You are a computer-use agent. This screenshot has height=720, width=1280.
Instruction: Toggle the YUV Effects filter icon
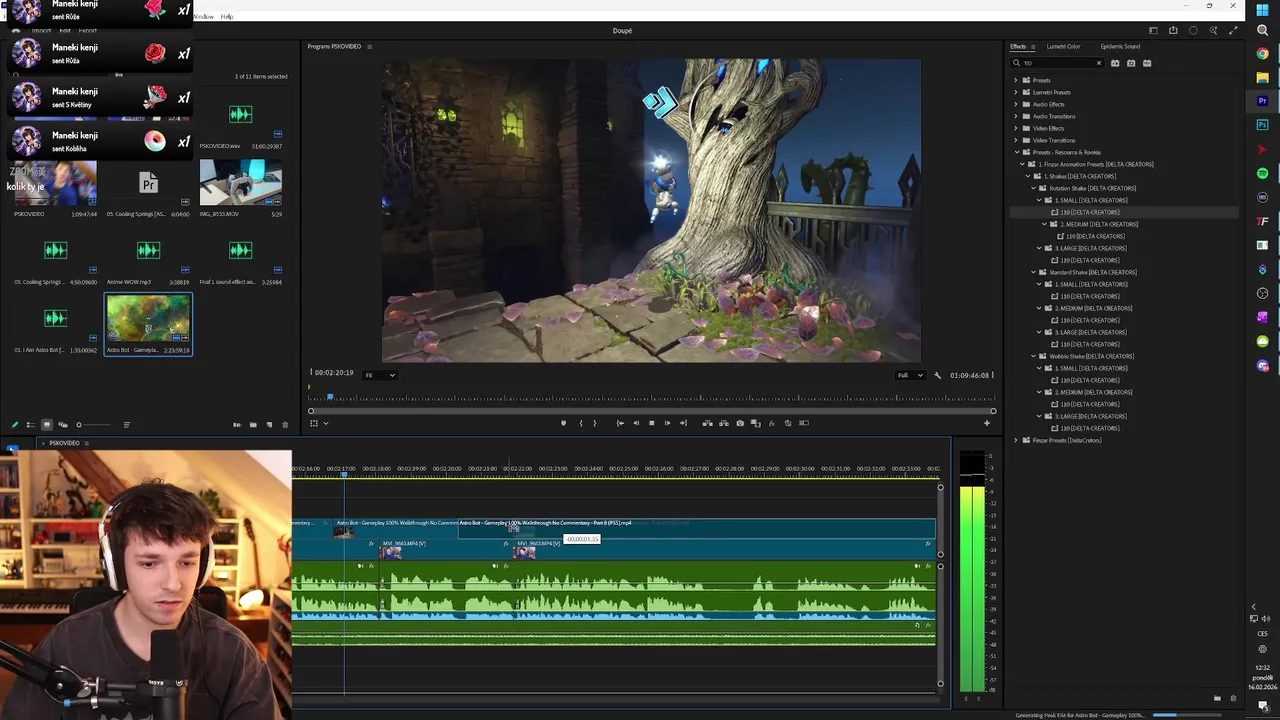[x=1147, y=63]
